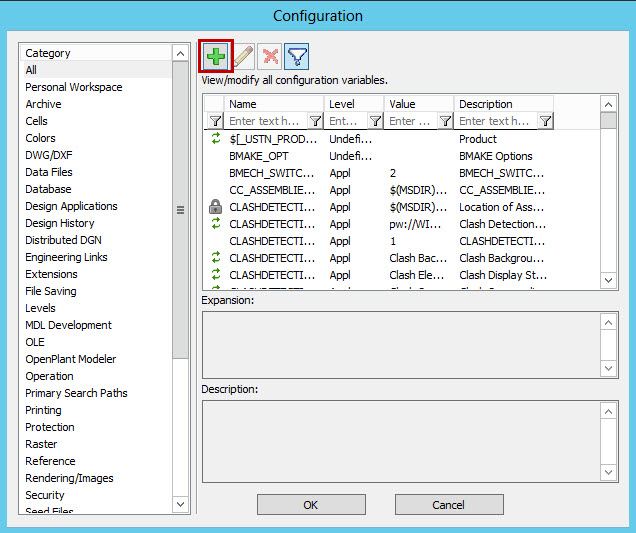Viewport: 636px width, 533px height.
Task: Click the red X Delete variable icon
Action: tap(270, 56)
